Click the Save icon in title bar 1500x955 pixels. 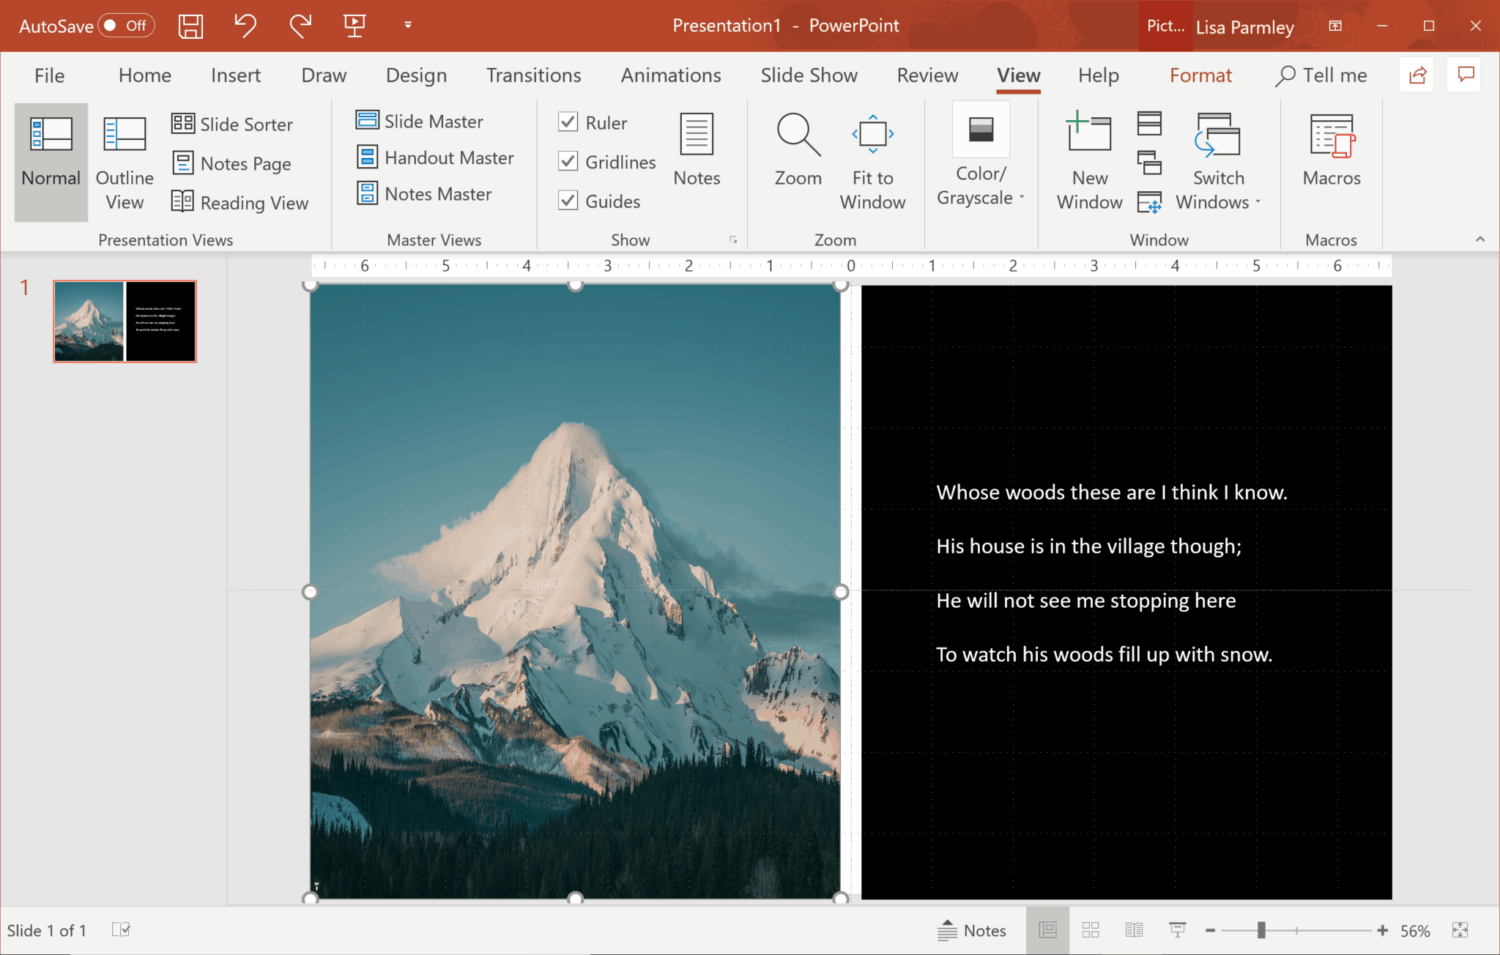[x=191, y=26]
